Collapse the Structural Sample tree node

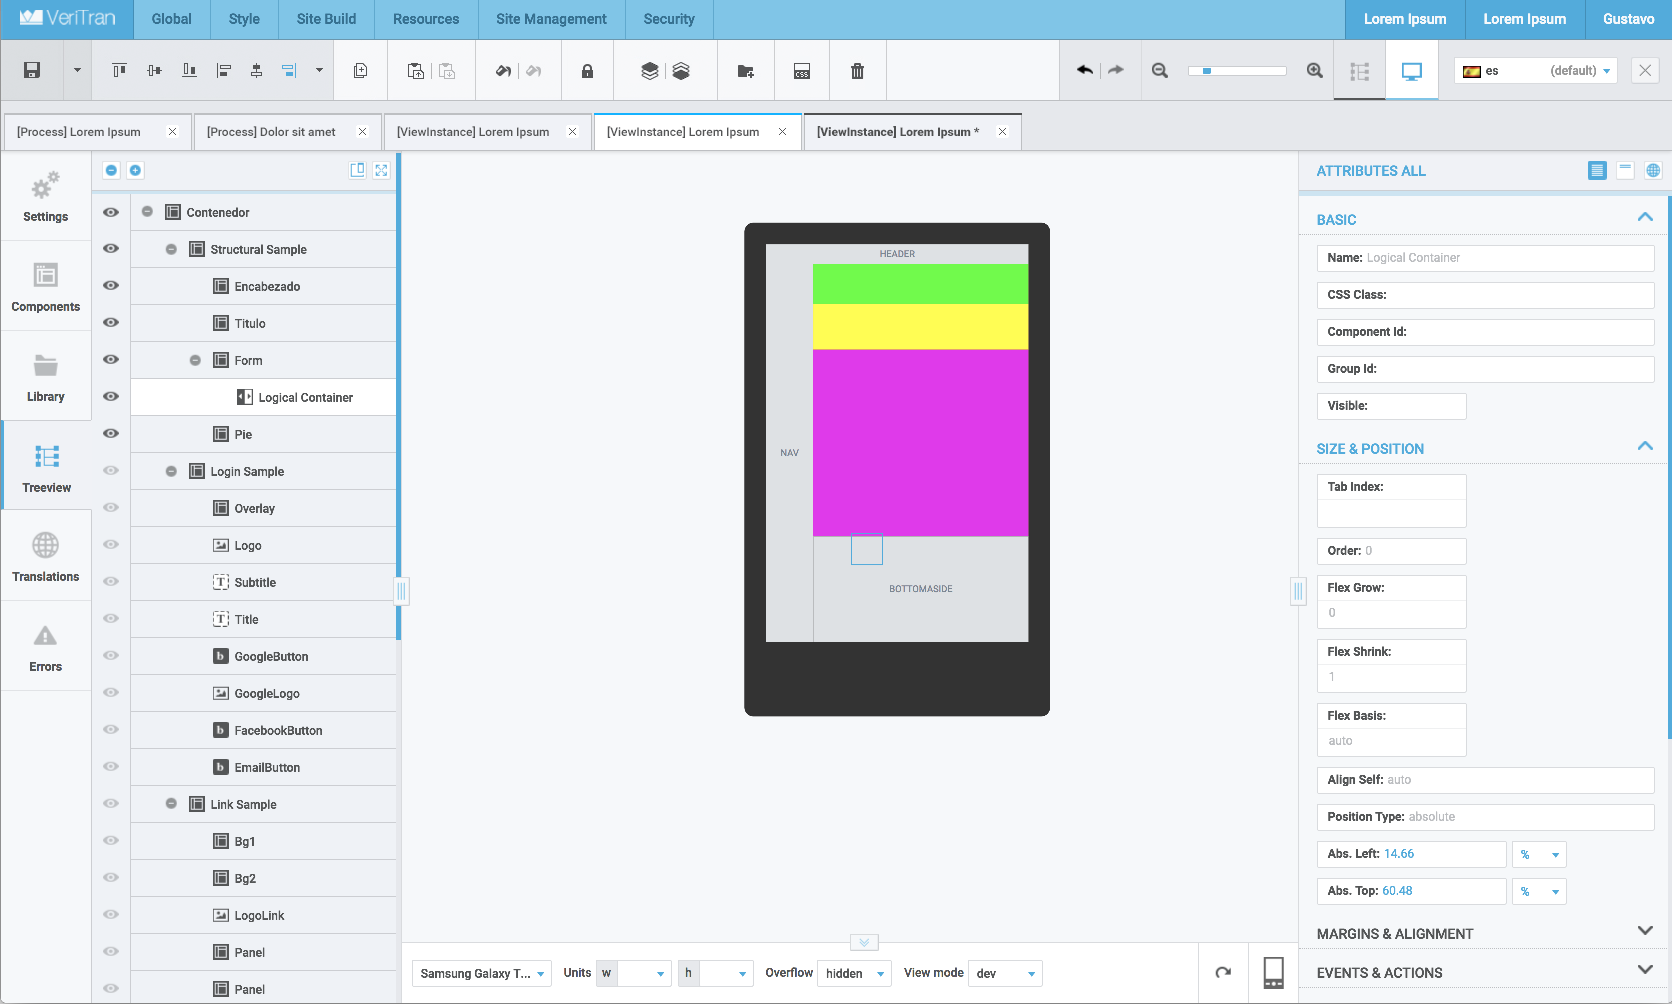pos(171,249)
